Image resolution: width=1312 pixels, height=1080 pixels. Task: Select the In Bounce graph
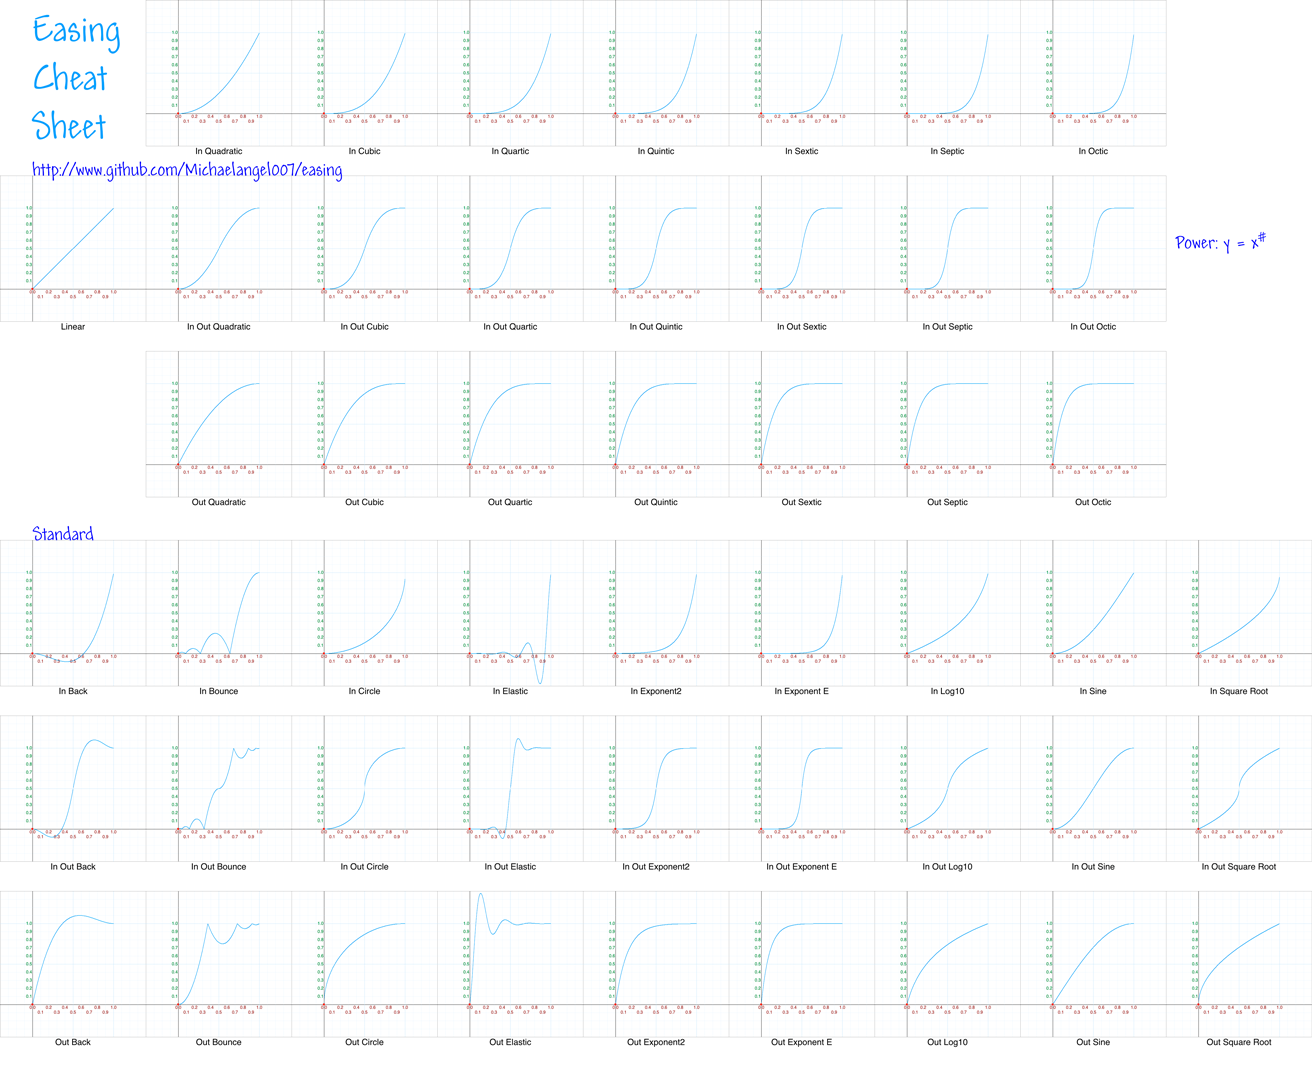(219, 613)
